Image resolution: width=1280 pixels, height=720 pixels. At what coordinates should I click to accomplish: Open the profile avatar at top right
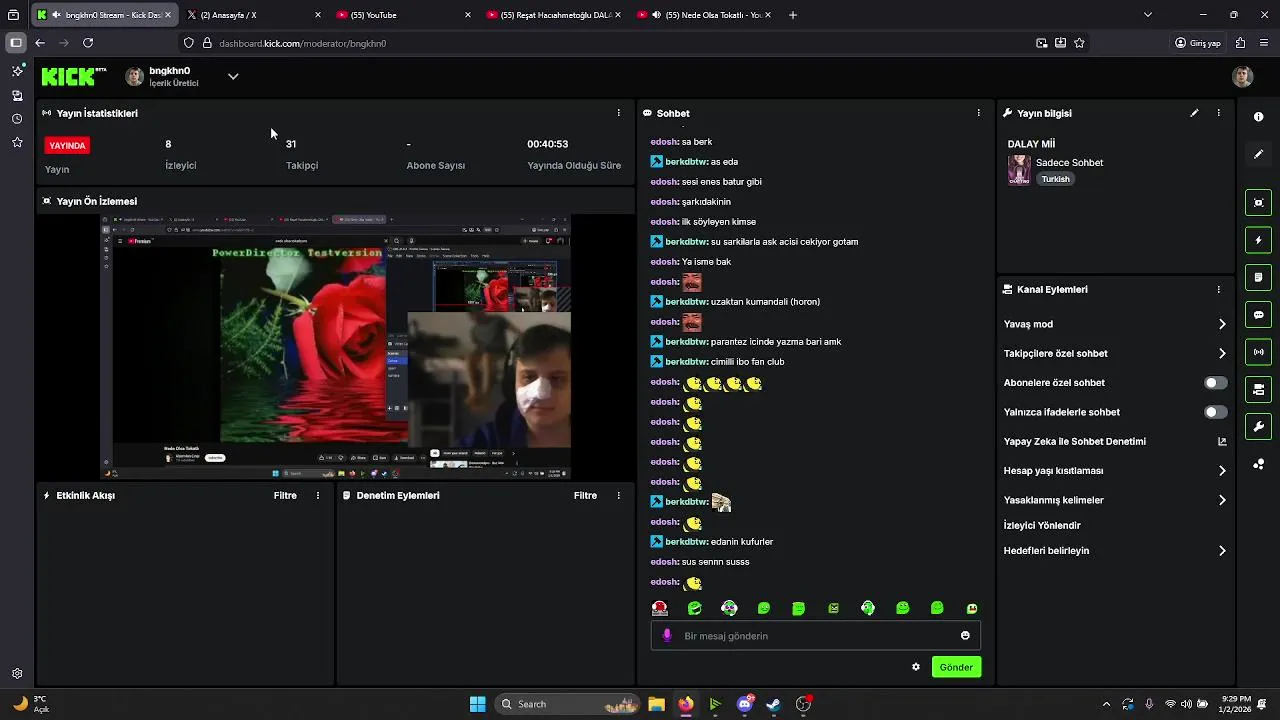pos(1242,77)
